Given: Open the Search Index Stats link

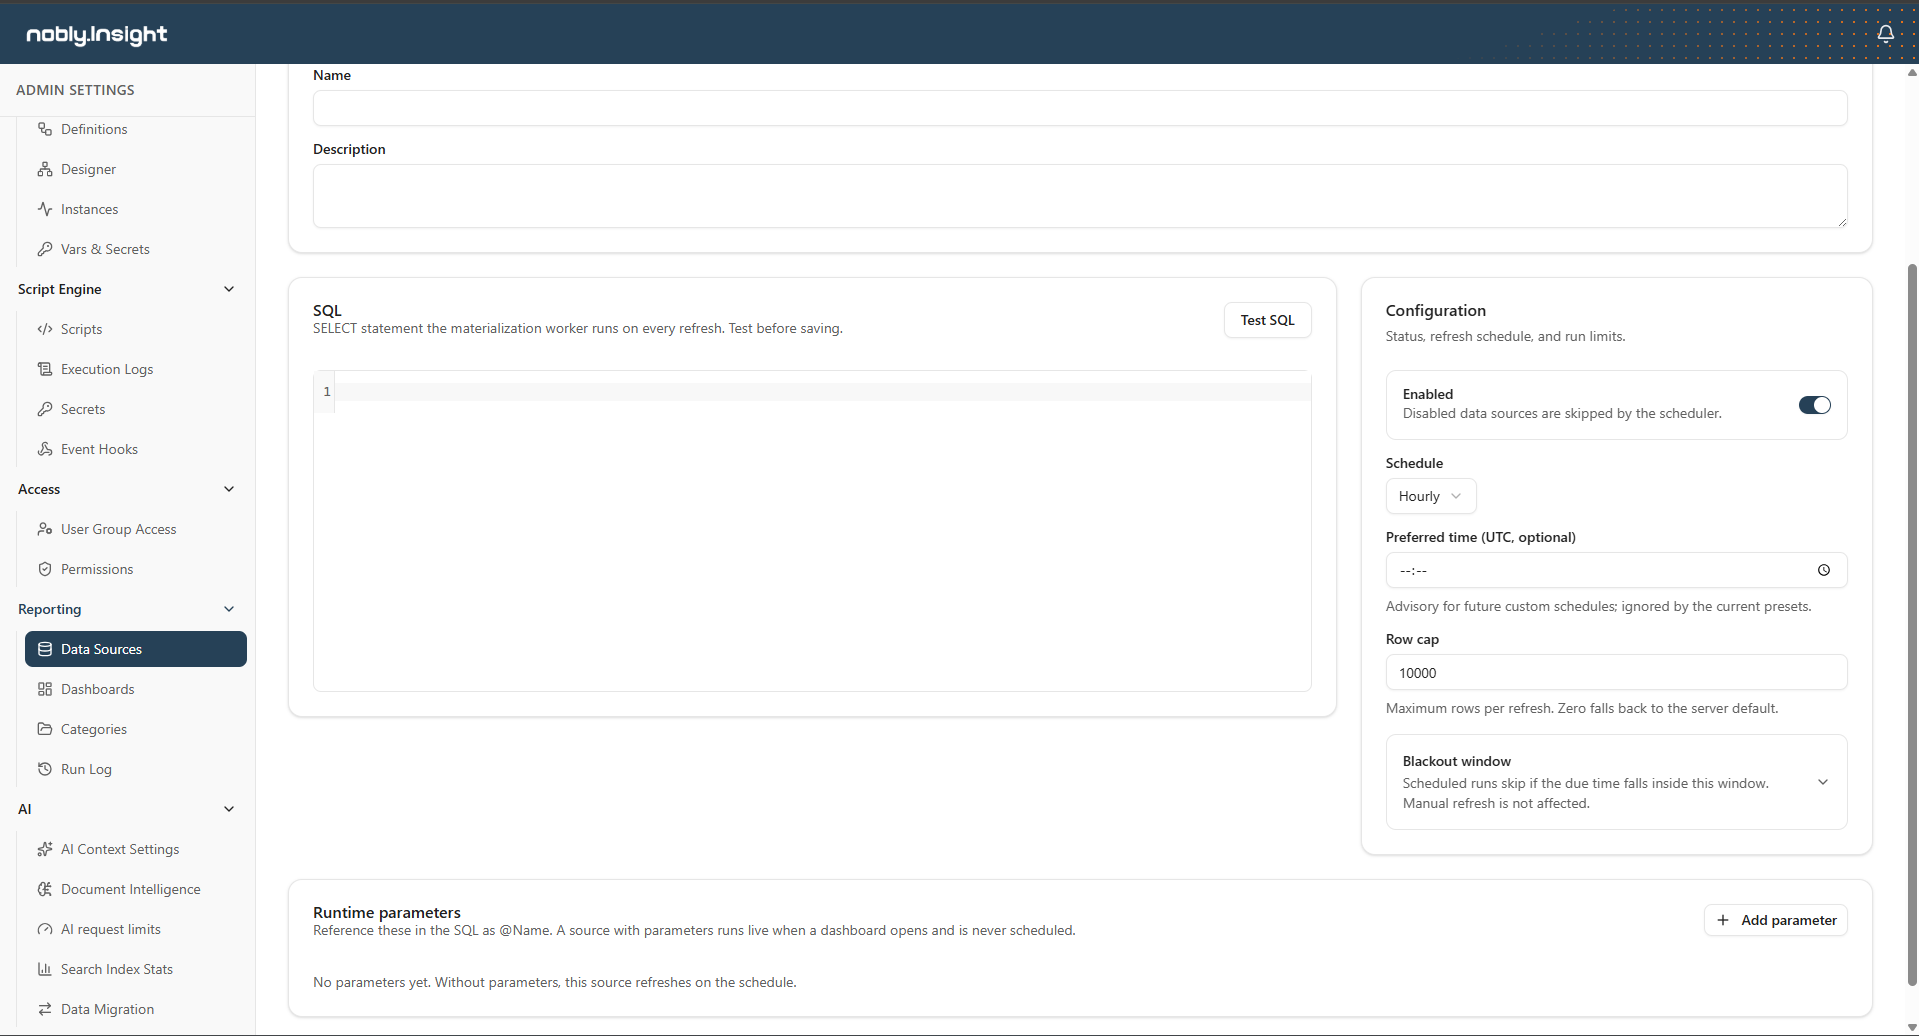Looking at the screenshot, I should [136, 969].
